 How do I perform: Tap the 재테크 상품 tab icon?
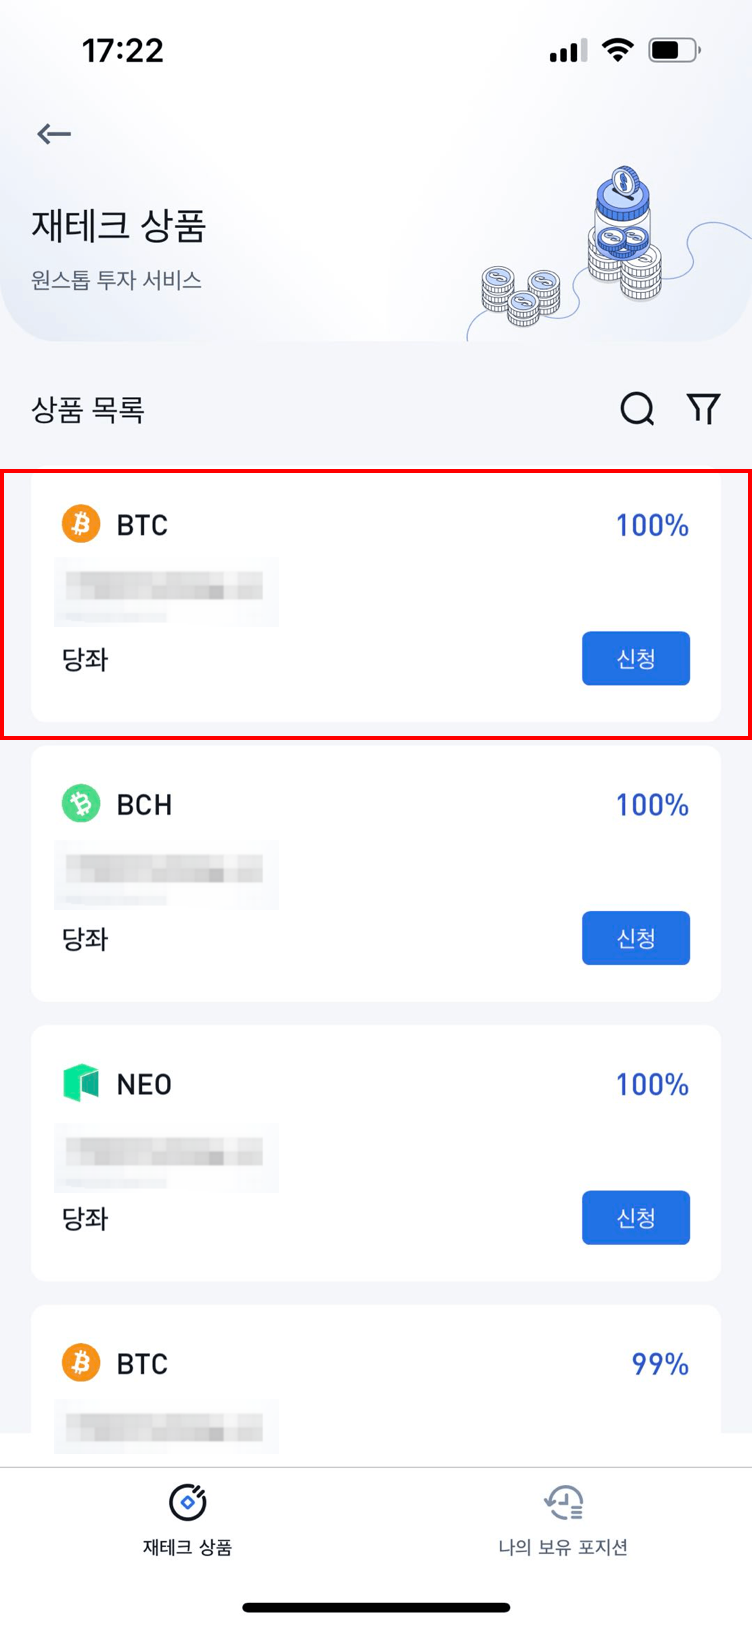tap(188, 1502)
